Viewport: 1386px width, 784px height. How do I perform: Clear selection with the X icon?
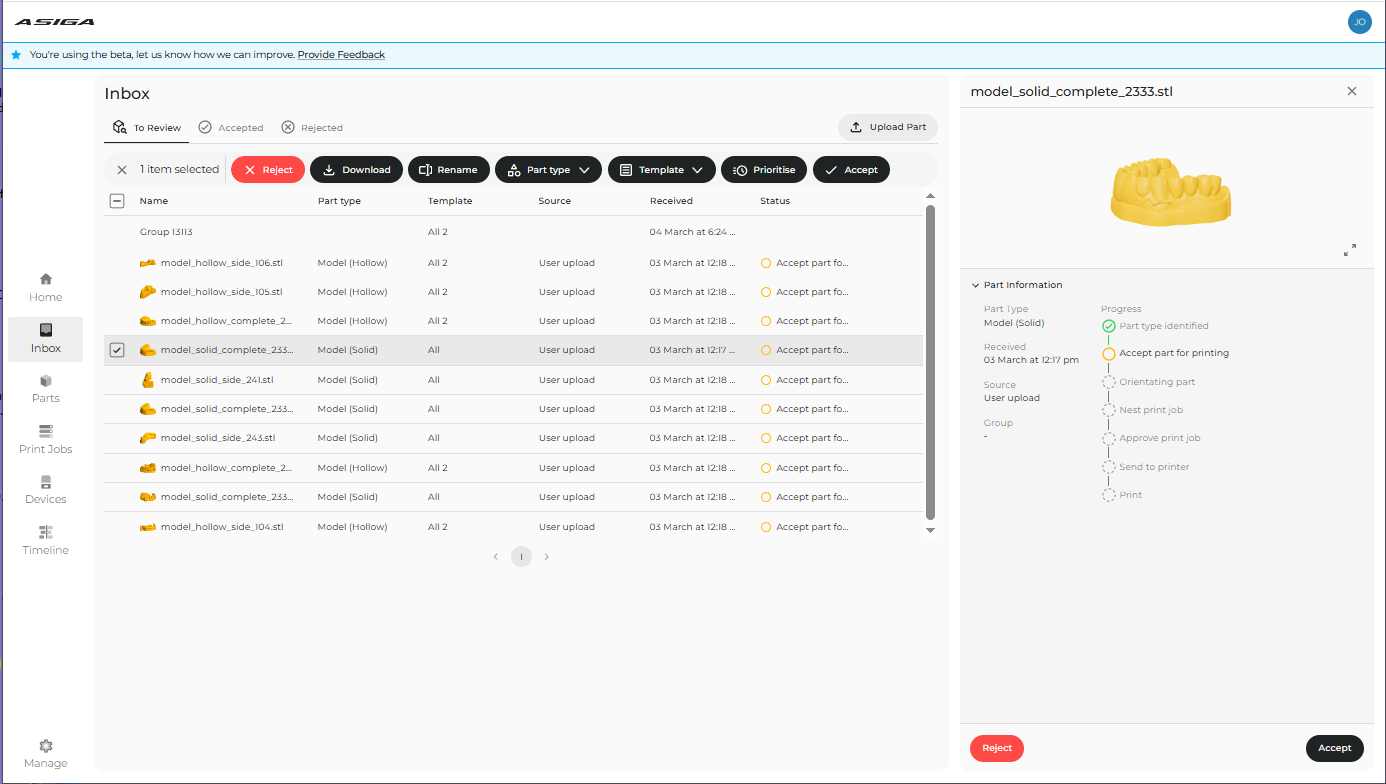coord(122,170)
